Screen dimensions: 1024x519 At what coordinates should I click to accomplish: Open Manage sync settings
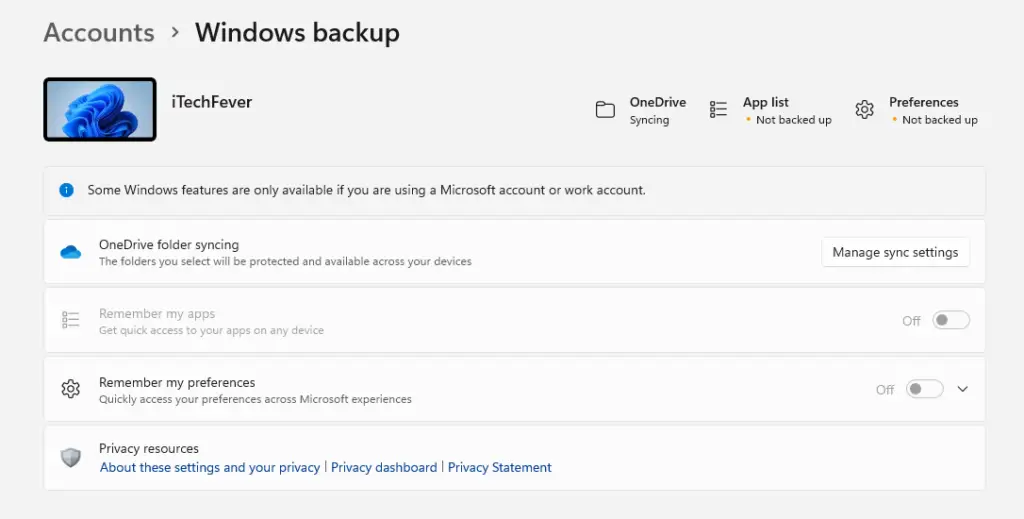click(895, 252)
